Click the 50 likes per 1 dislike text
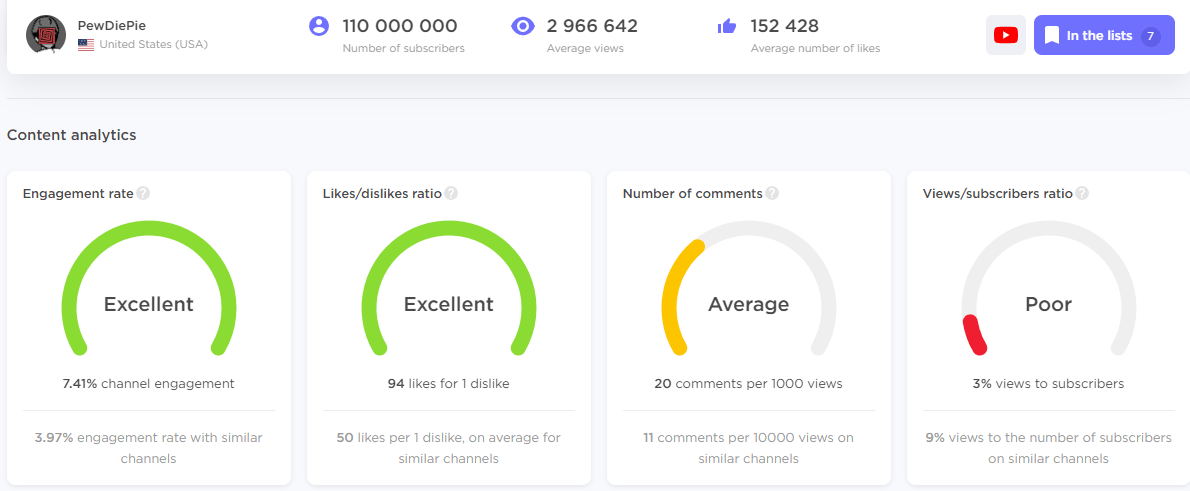1190x491 pixels. [449, 449]
